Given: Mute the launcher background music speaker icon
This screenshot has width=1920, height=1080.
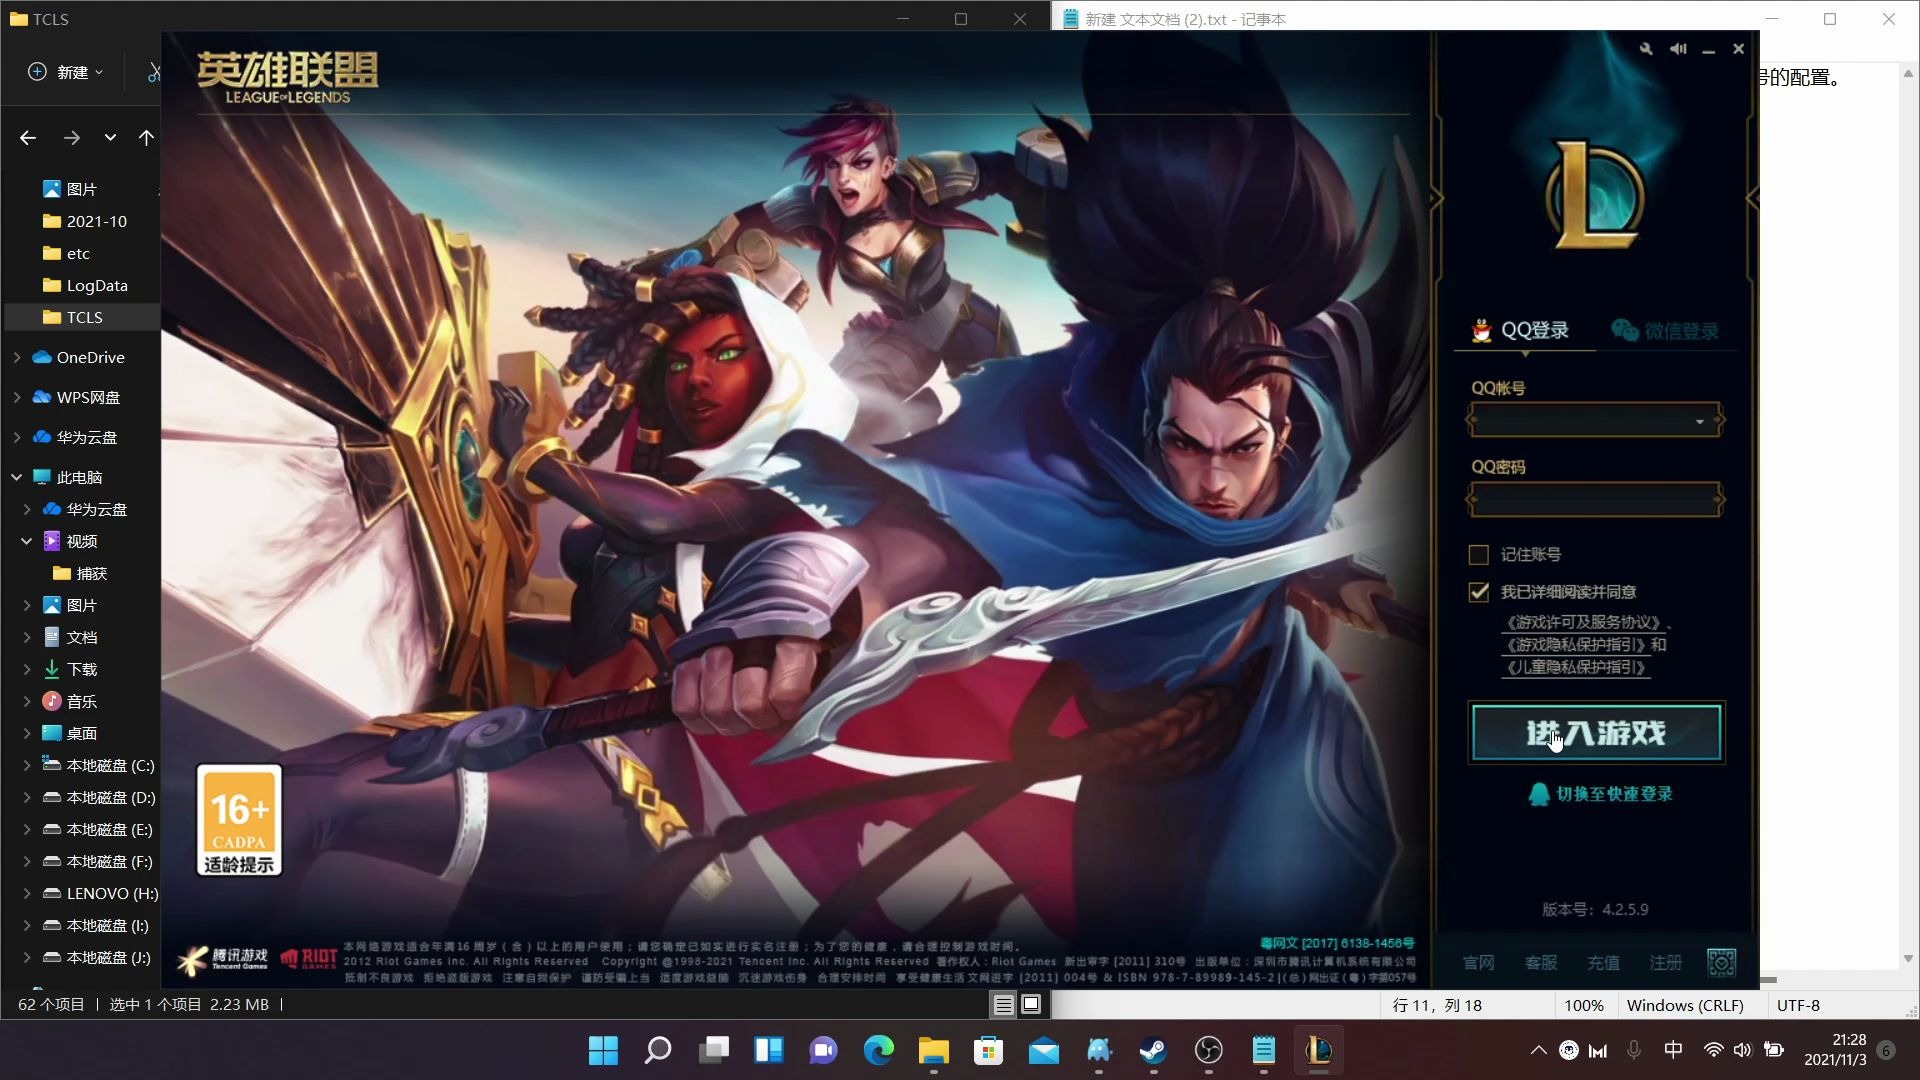Looking at the screenshot, I should click(x=1679, y=48).
